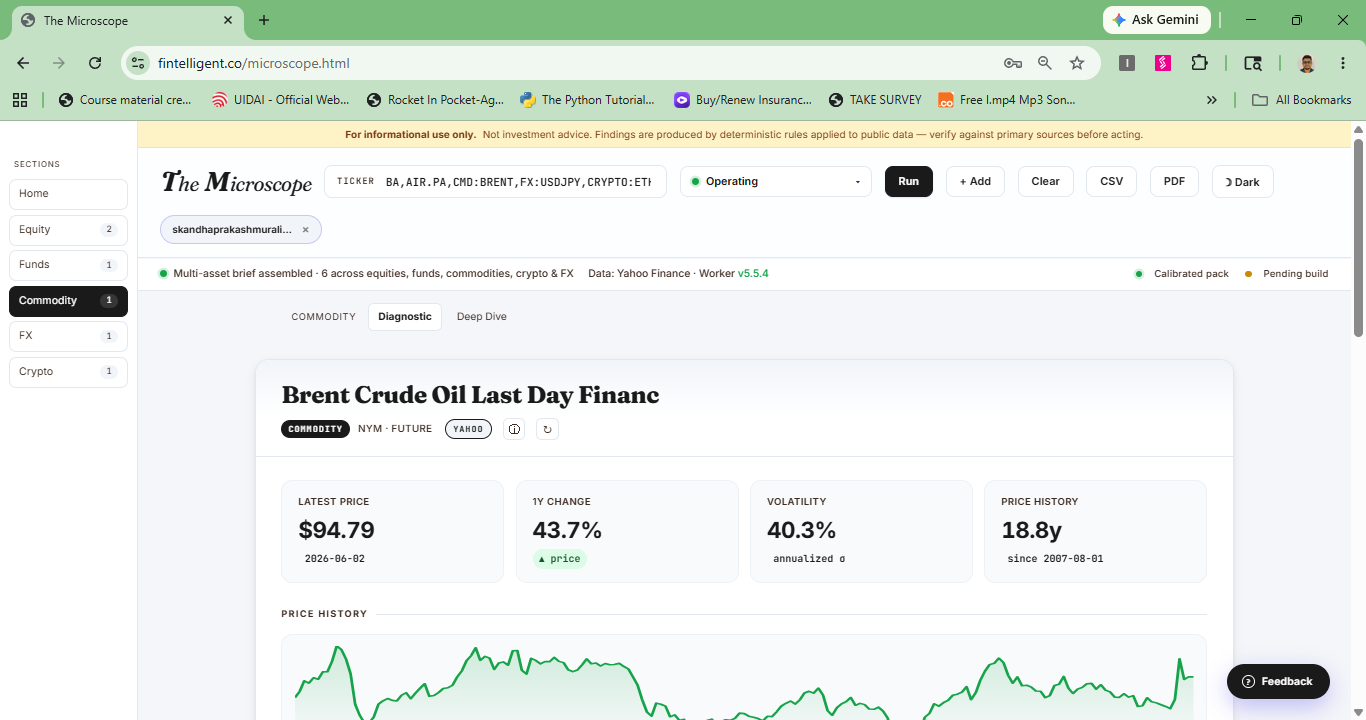Open The Python Tutorial bookmark
1366x720 pixels.
point(588,100)
